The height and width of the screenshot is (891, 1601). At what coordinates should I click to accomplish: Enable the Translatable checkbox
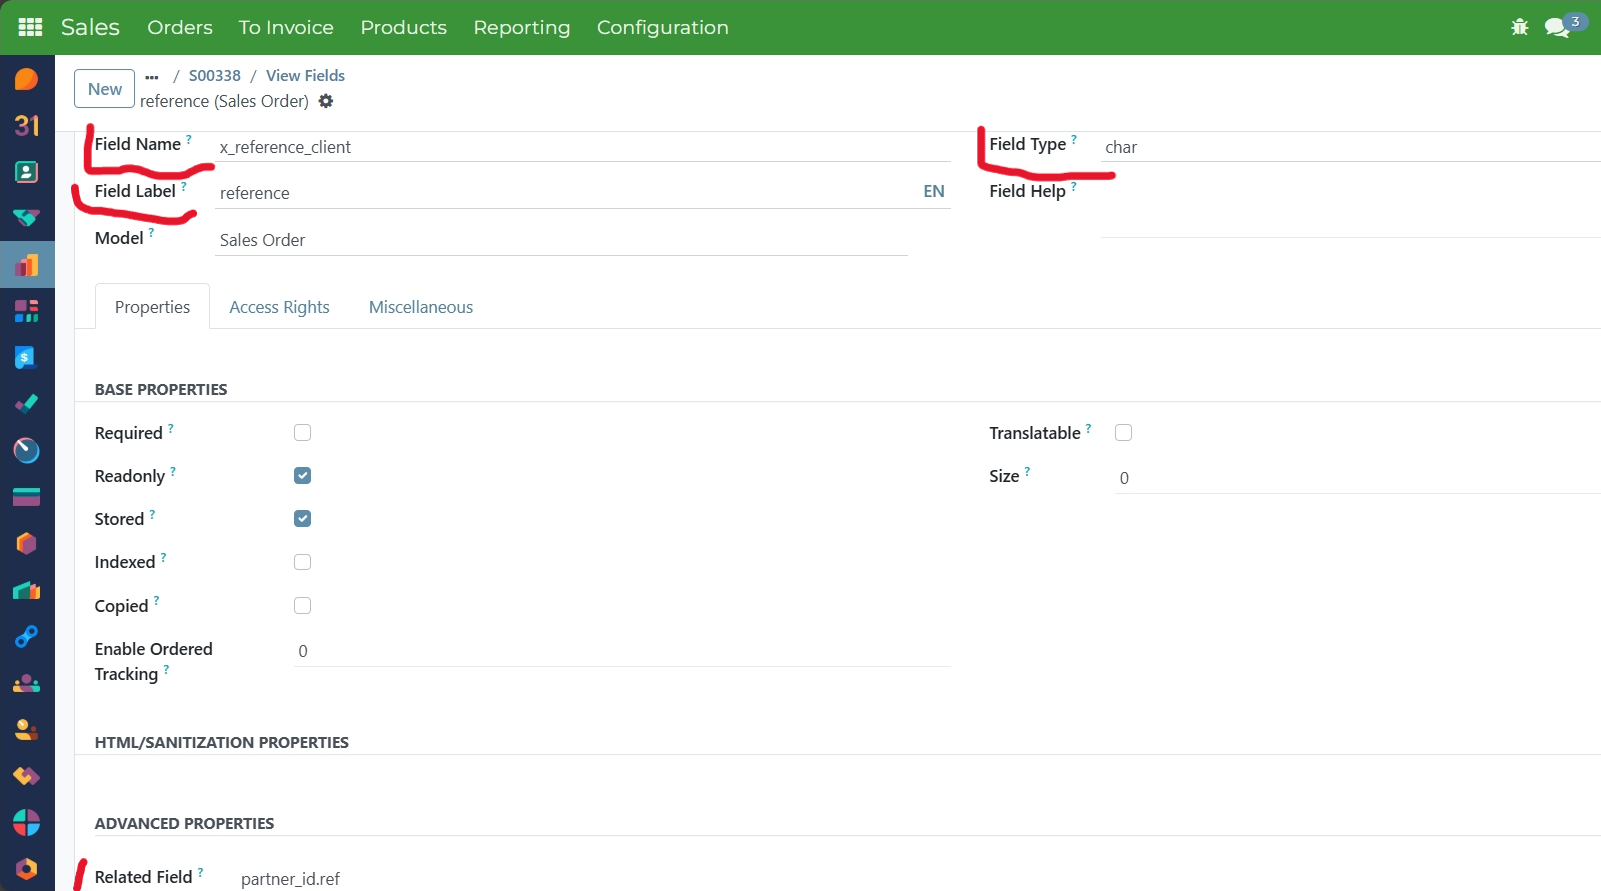click(x=1124, y=433)
